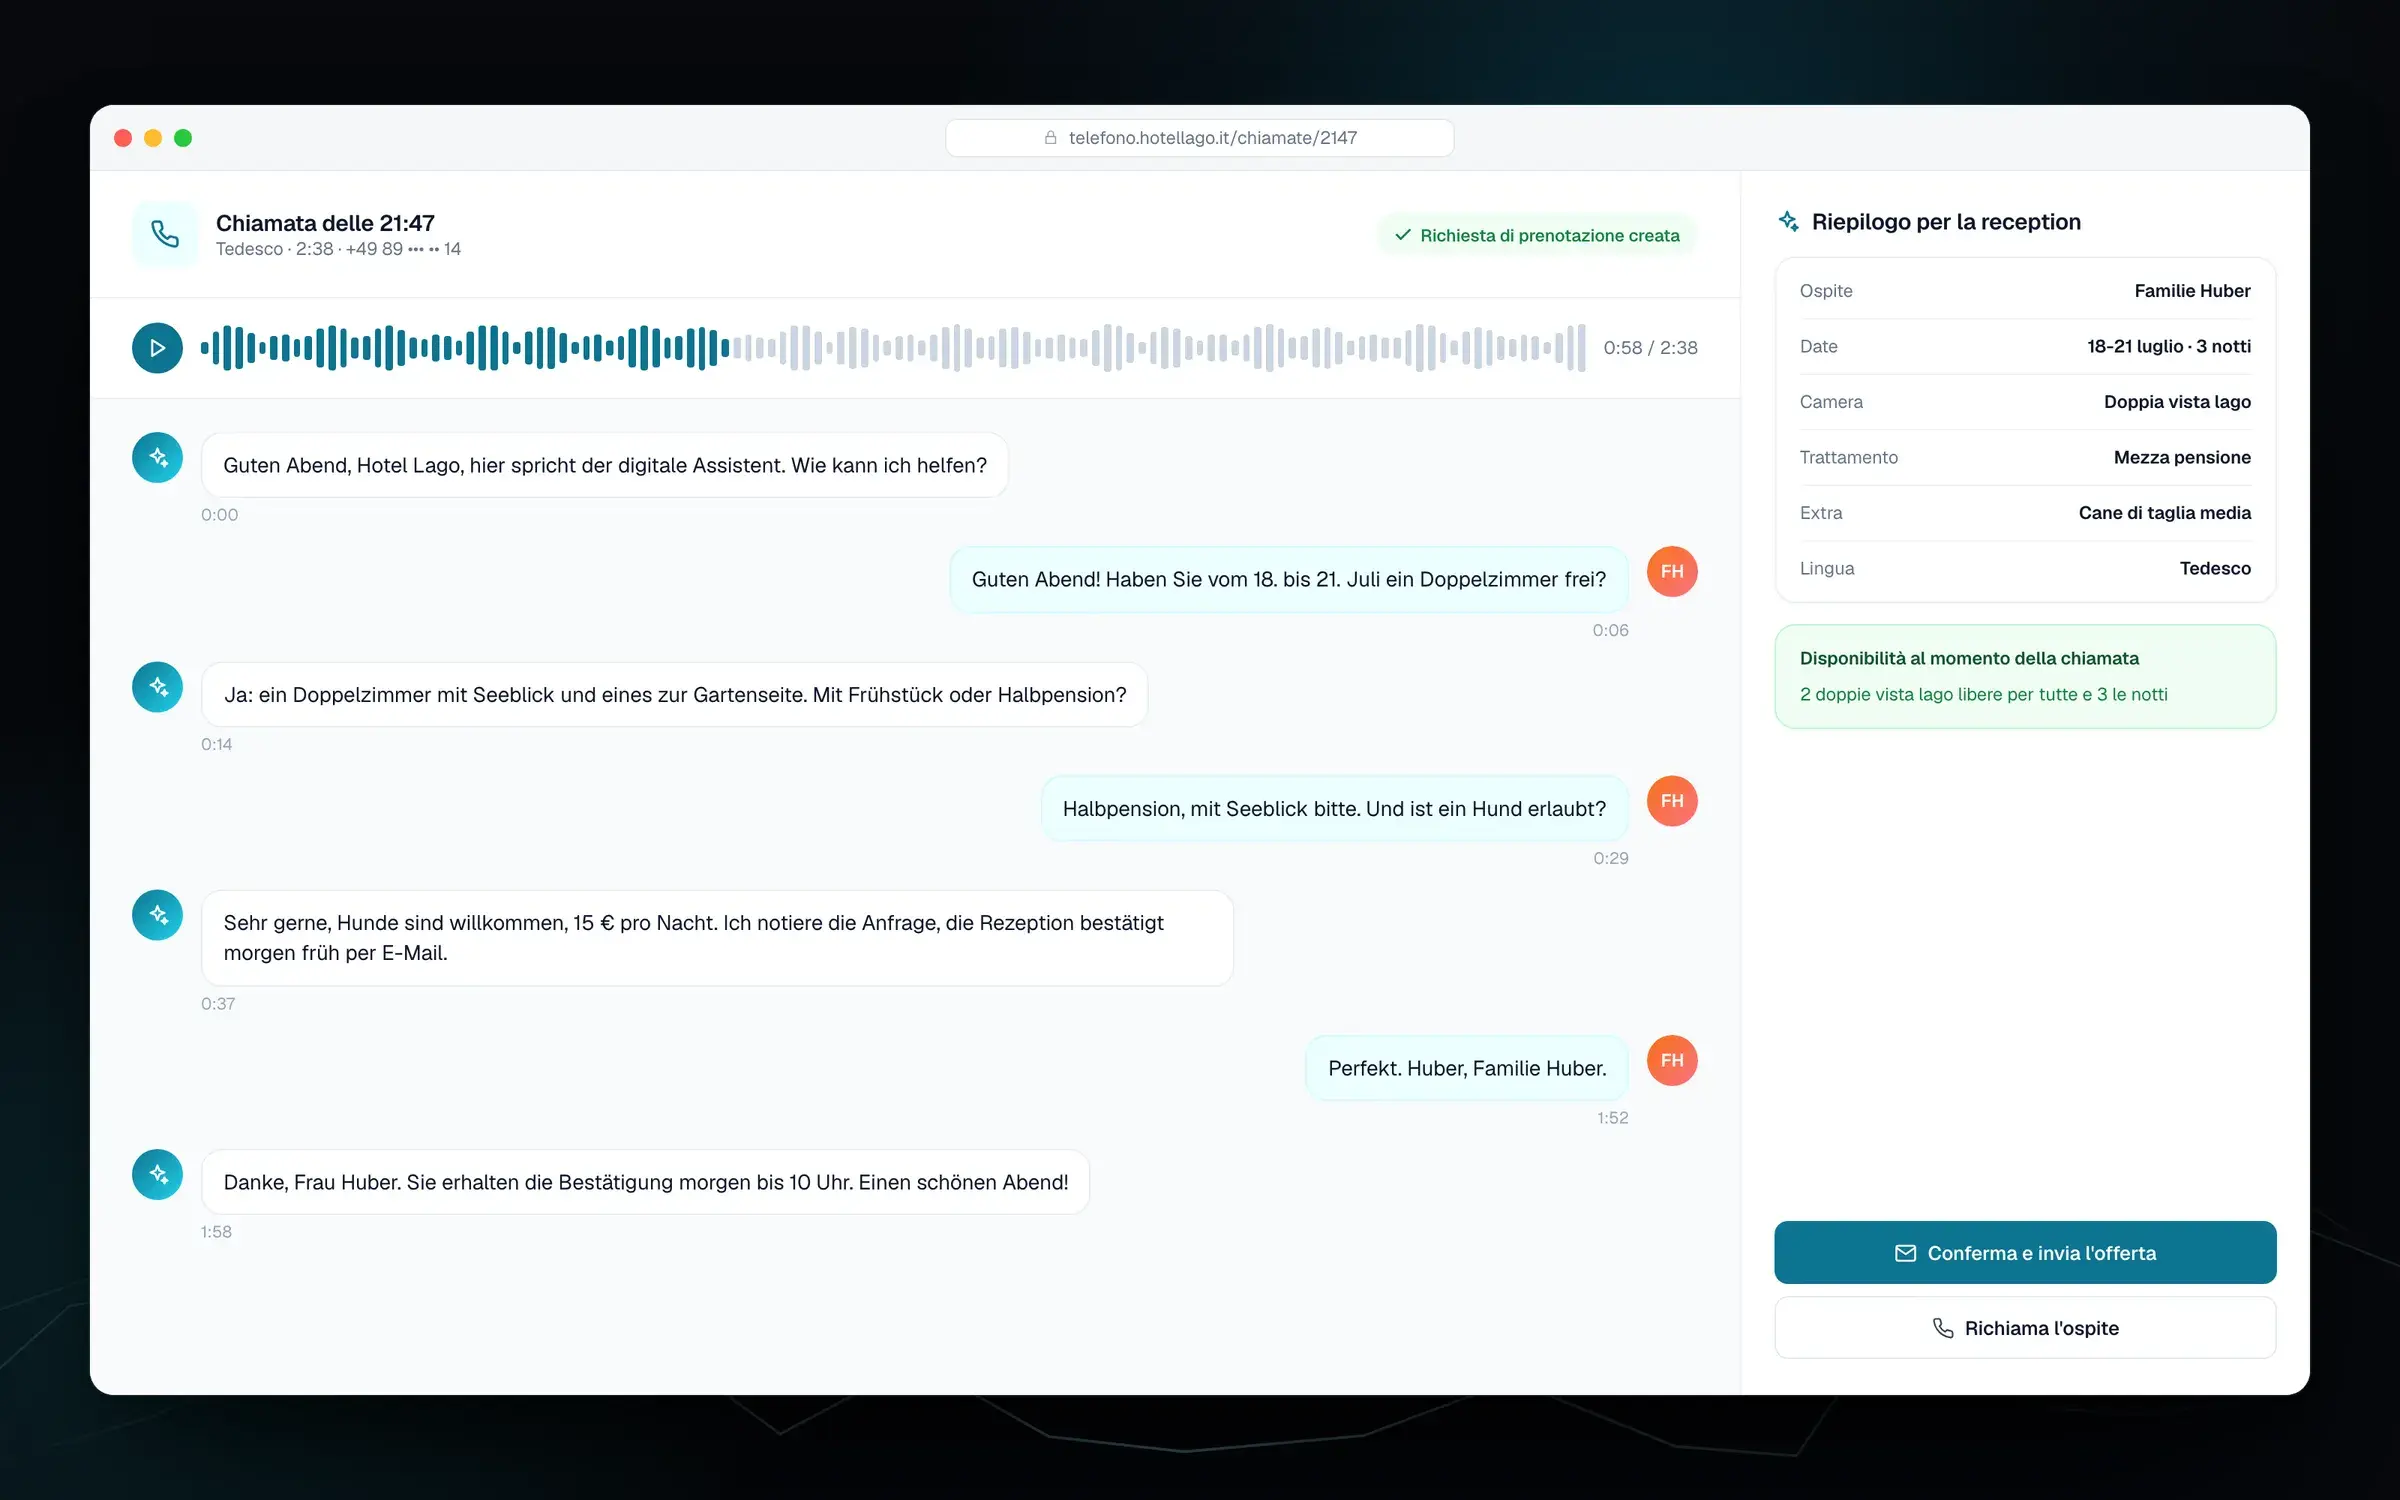Select the Ja: ein Doppelzimmer mit Seeblick message
Viewport: 2400px width, 1500px height.
click(674, 694)
